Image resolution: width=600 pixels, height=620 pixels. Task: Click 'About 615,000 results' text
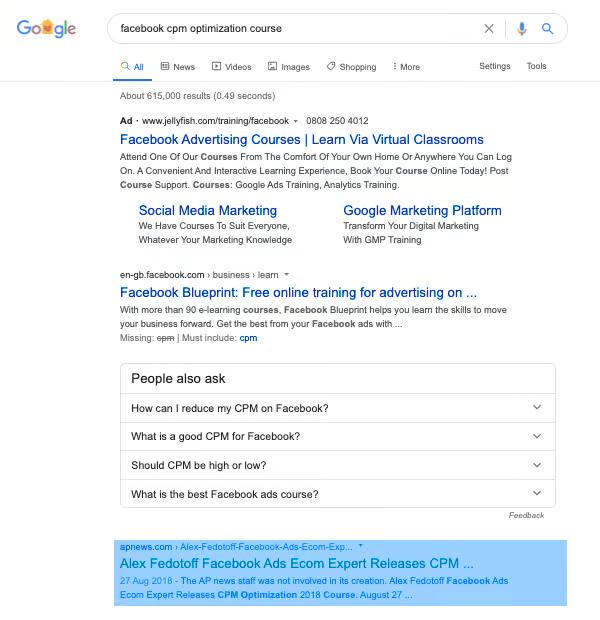click(197, 96)
